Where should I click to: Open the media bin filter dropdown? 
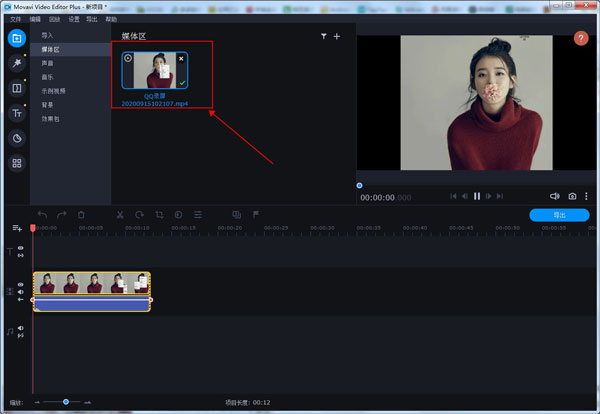pyautogui.click(x=324, y=36)
